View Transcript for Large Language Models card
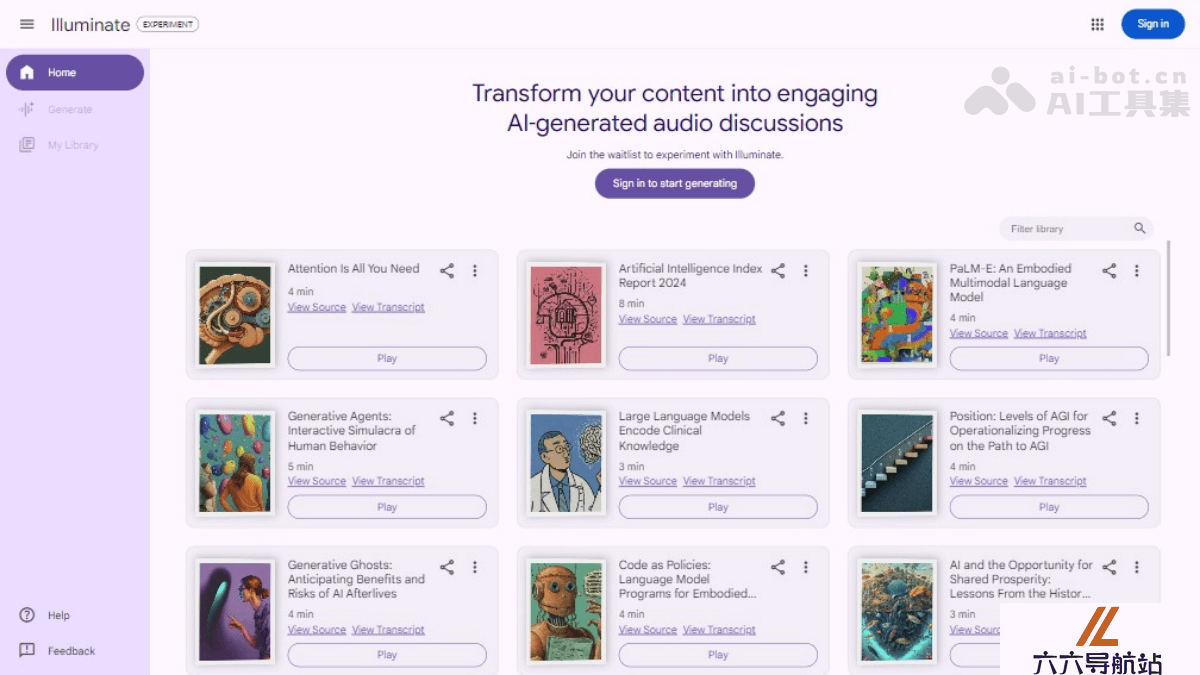 tap(719, 482)
